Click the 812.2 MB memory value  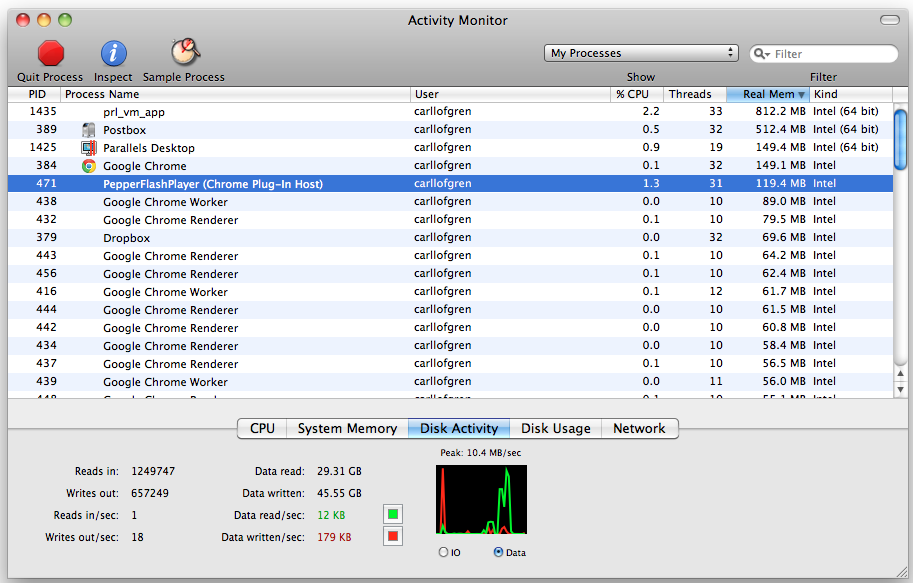[781, 111]
